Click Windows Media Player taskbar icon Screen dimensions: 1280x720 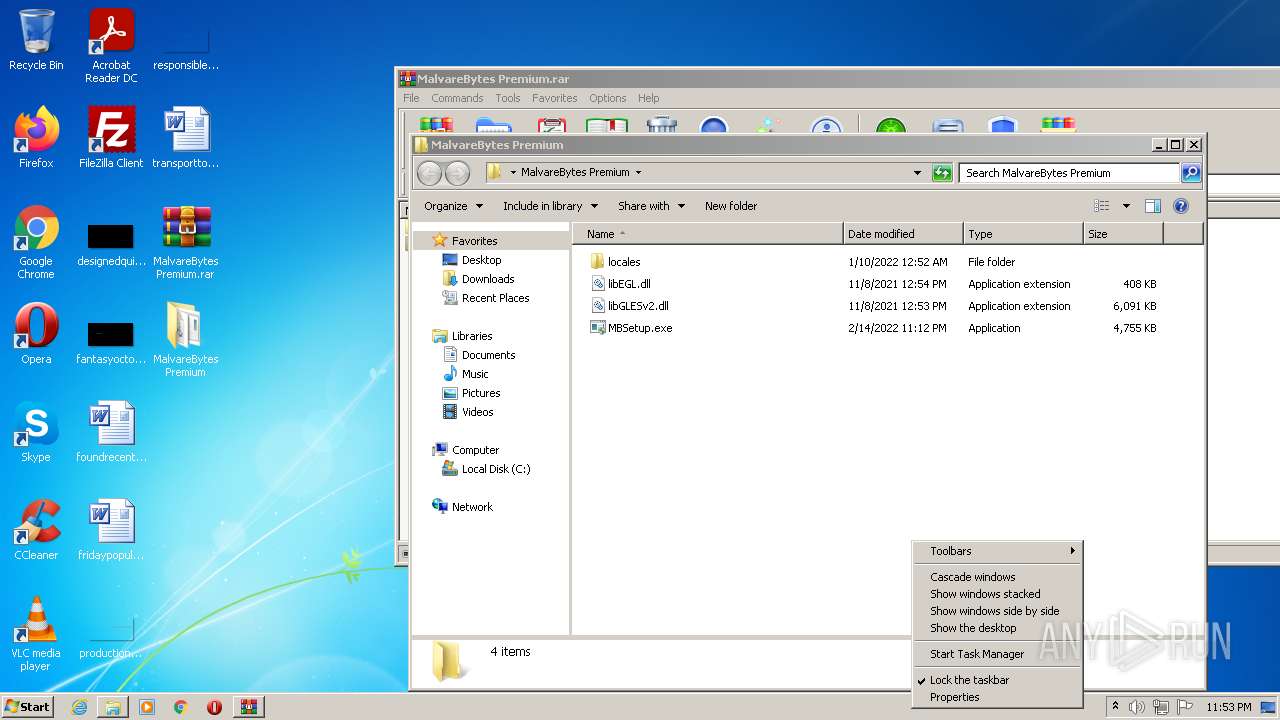click(x=147, y=707)
